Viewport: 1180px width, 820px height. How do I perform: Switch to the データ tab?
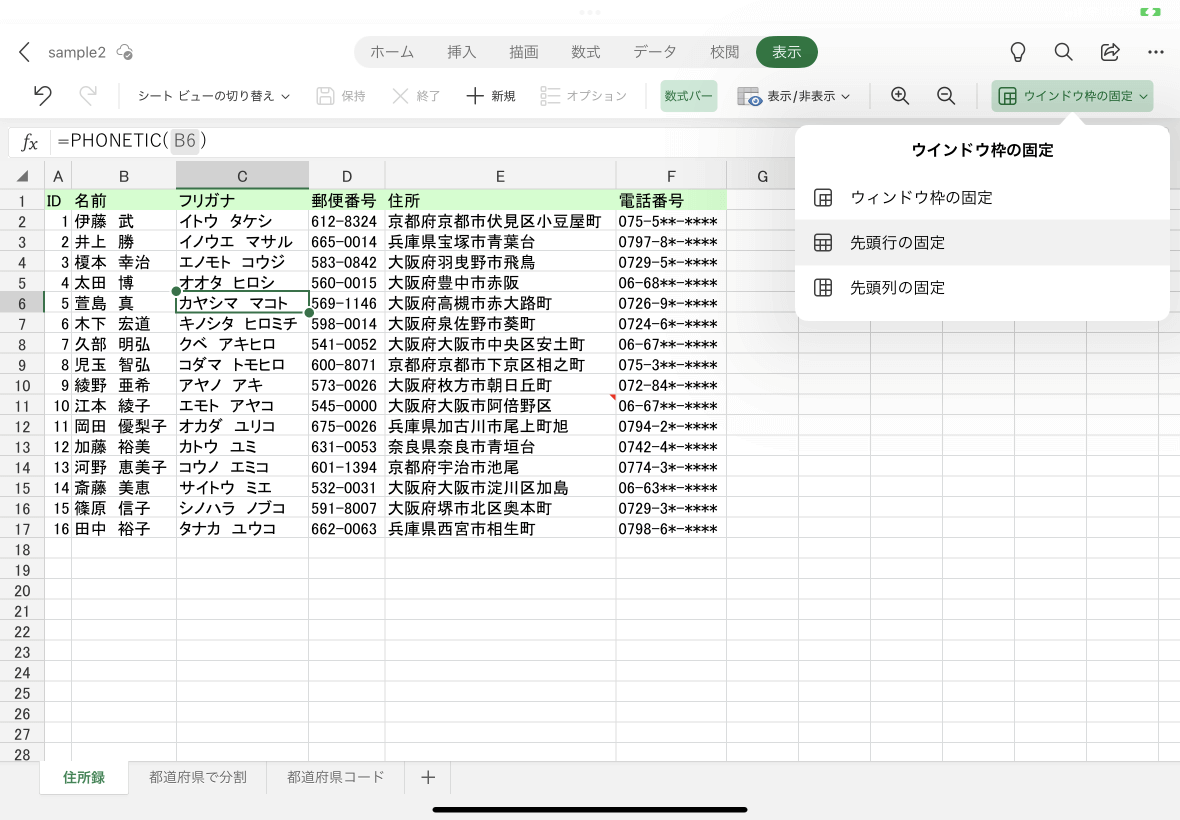click(655, 52)
